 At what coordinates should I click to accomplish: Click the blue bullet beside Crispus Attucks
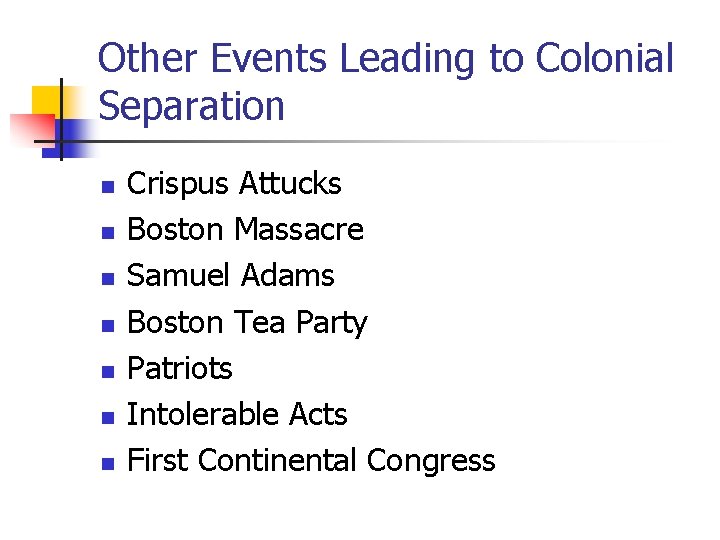click(x=108, y=187)
